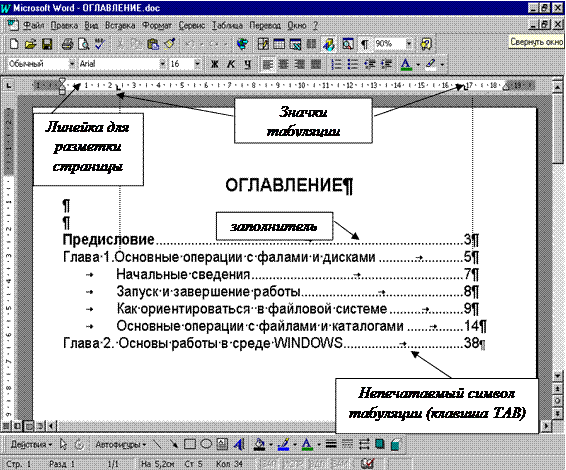Align paragraph to the left
Viewport: 566px width, 470px height.
pyautogui.click(x=267, y=64)
